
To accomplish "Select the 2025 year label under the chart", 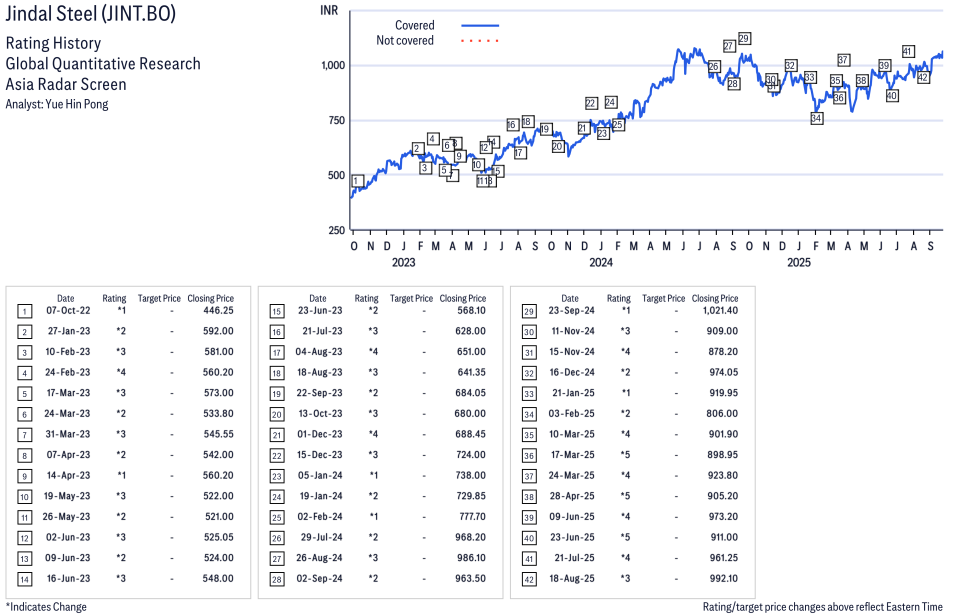I will pos(799,262).
